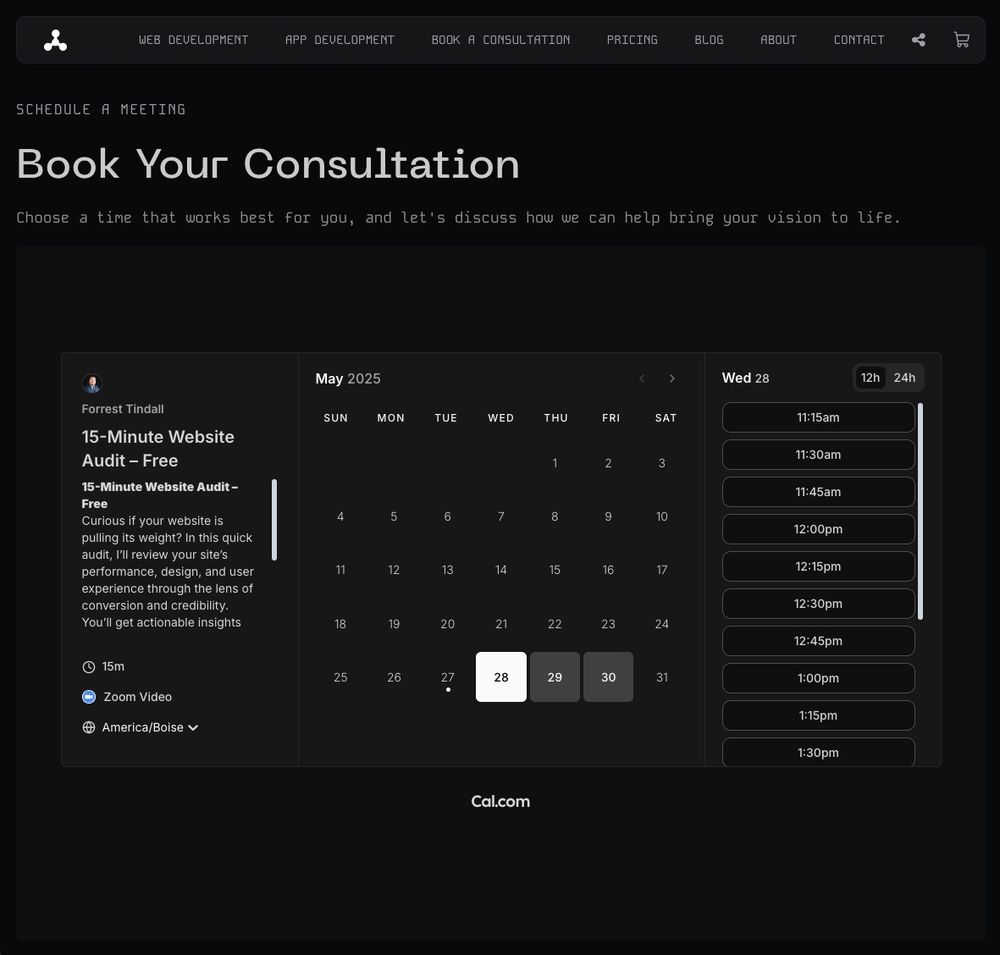Click the May 2025 month label
Image resolution: width=1000 pixels, height=955 pixels.
[x=348, y=379]
